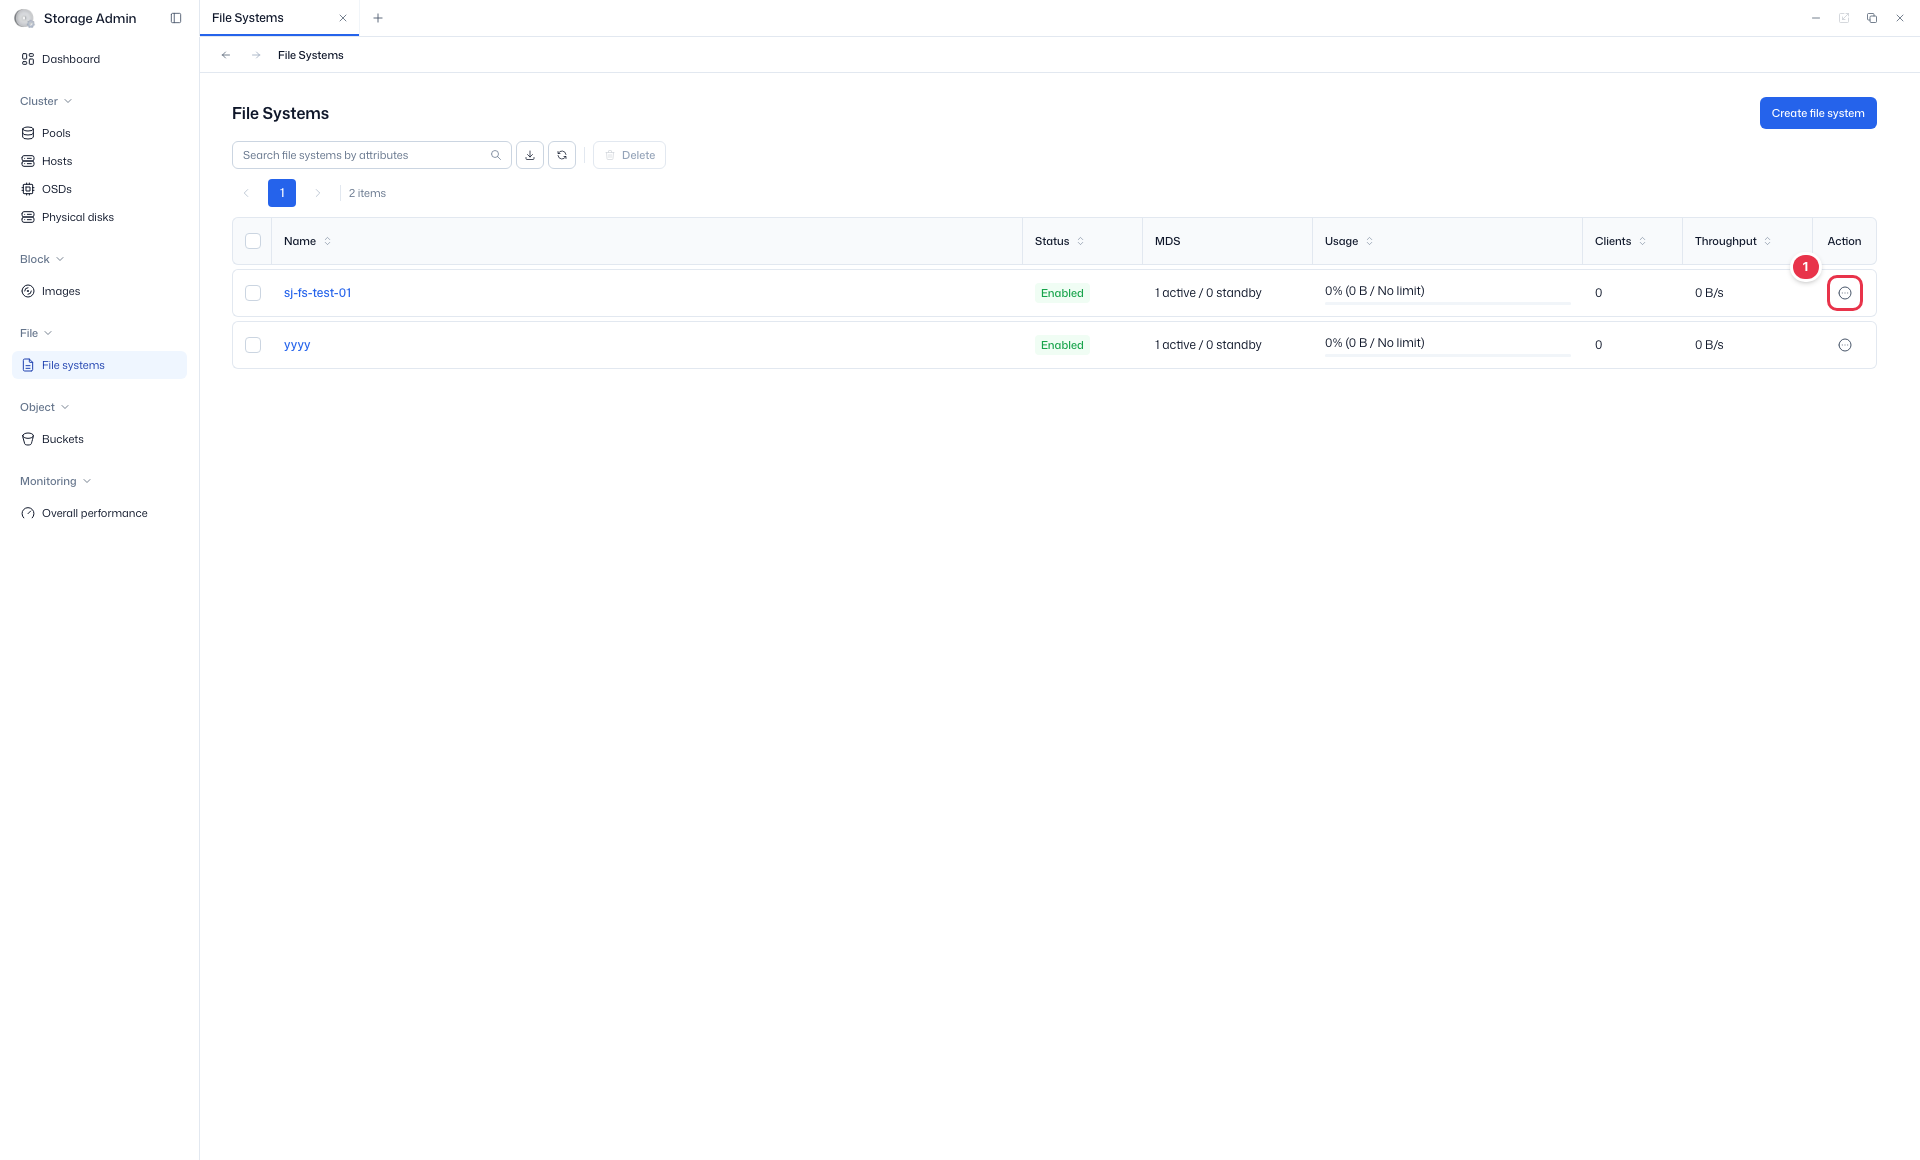Close the File Systems tab

click(x=343, y=18)
